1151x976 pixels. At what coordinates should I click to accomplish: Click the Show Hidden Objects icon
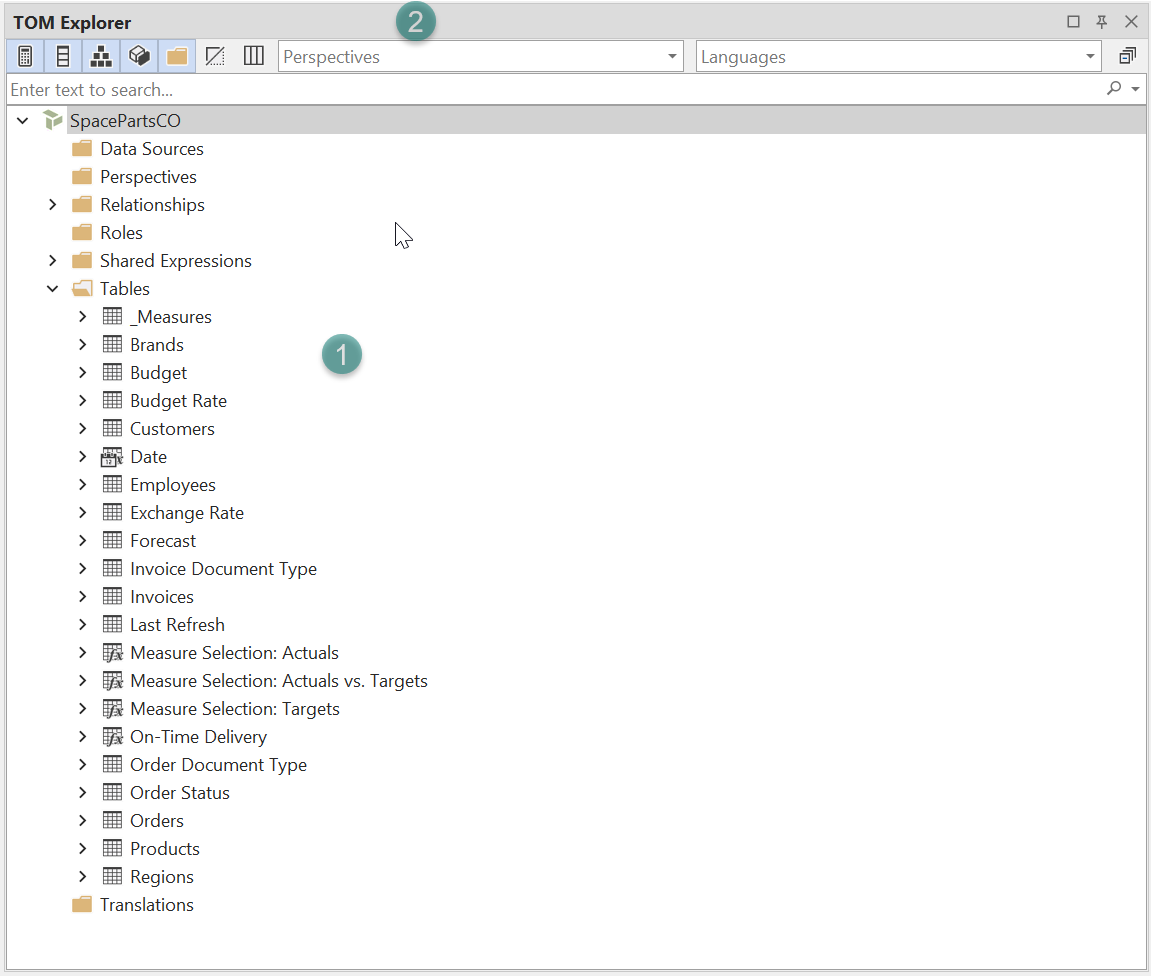tap(215, 57)
